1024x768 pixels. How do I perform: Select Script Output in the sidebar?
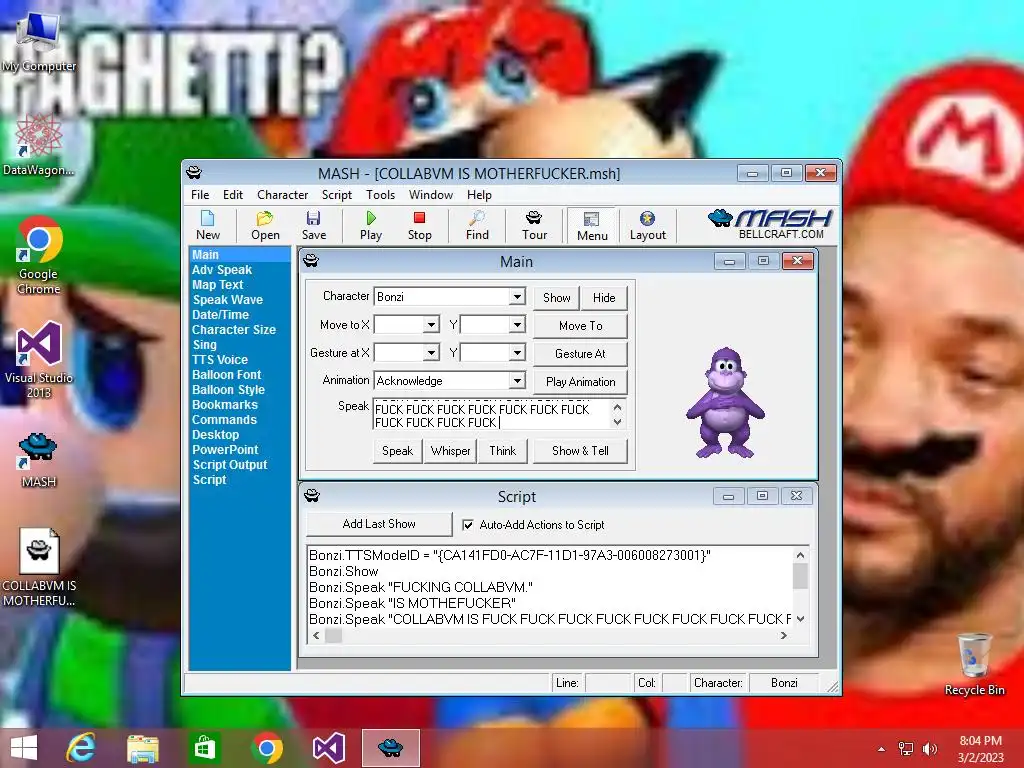coord(230,464)
